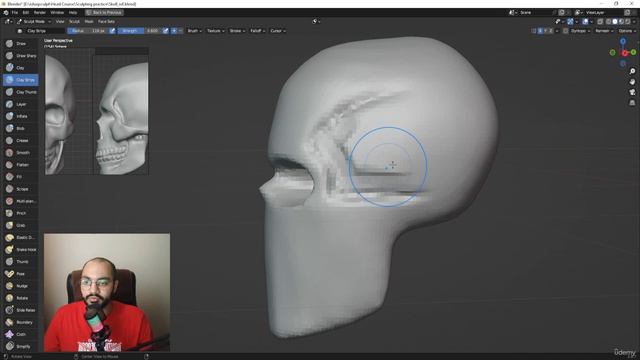Select the Smooth brush tool
Image resolution: width=640 pixels, height=360 pixels.
point(20,153)
